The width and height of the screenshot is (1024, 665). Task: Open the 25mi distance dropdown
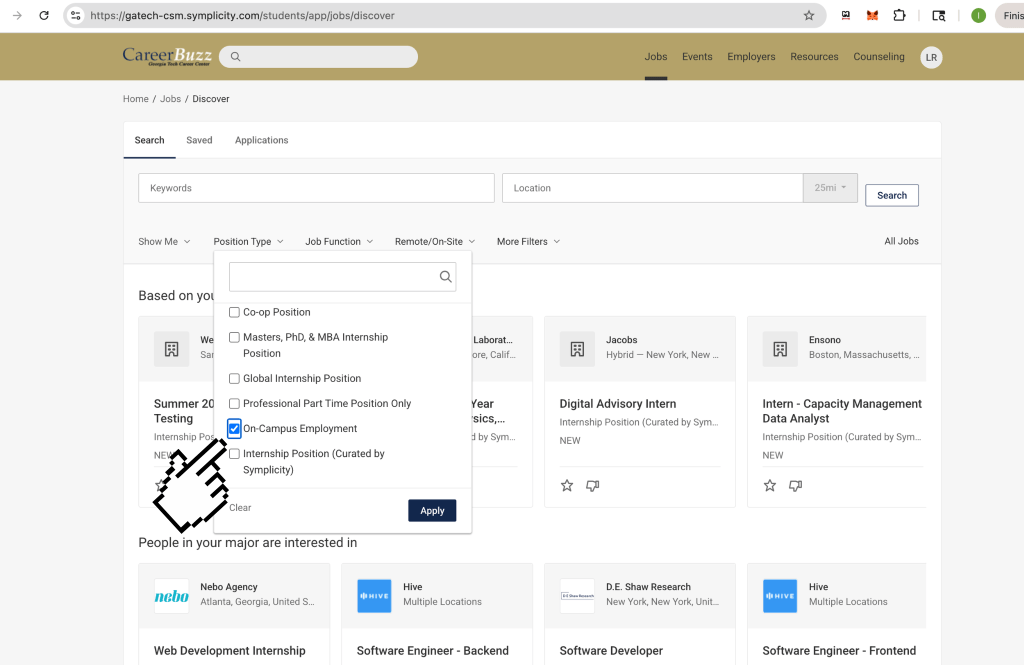point(830,188)
